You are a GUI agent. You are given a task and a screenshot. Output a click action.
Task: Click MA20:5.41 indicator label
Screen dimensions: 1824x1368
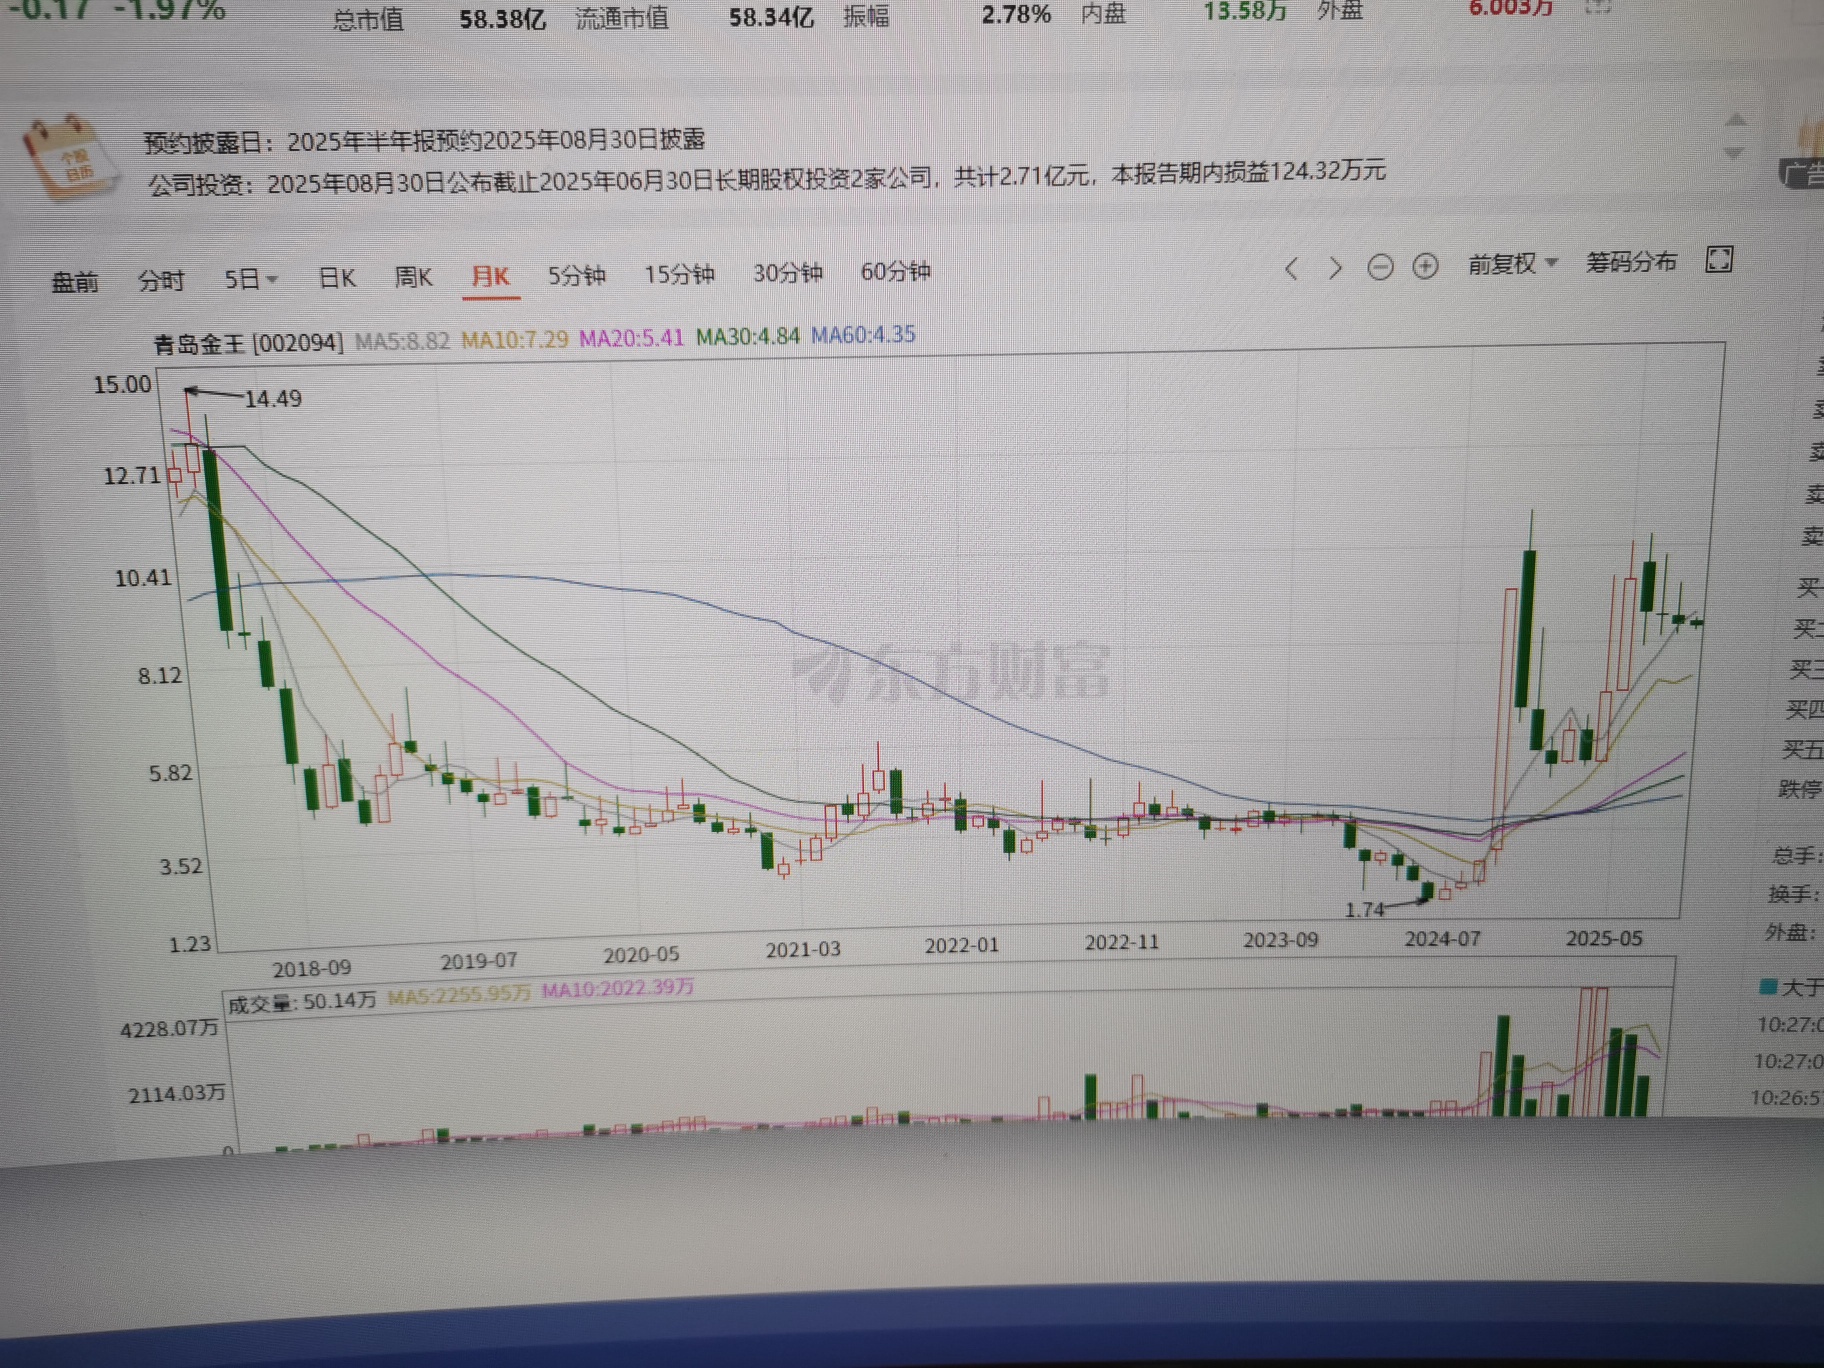pos(631,337)
